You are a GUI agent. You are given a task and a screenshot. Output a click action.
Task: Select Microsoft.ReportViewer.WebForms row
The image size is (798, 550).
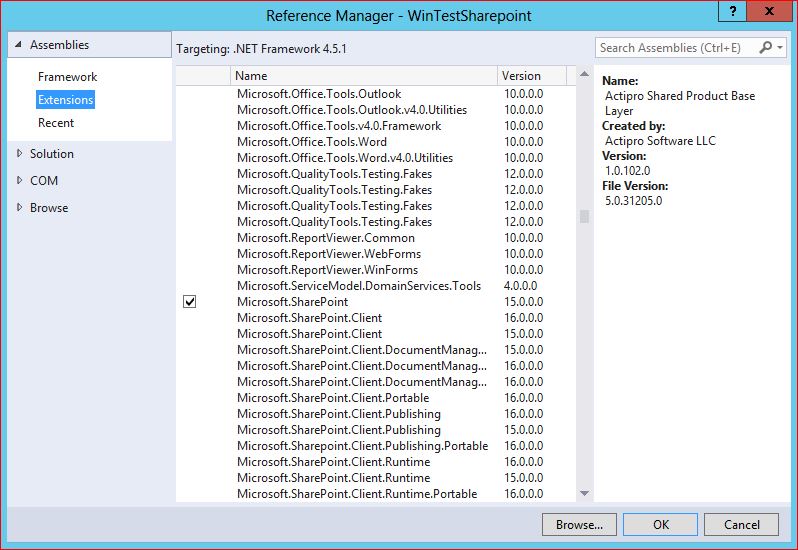pos(376,254)
